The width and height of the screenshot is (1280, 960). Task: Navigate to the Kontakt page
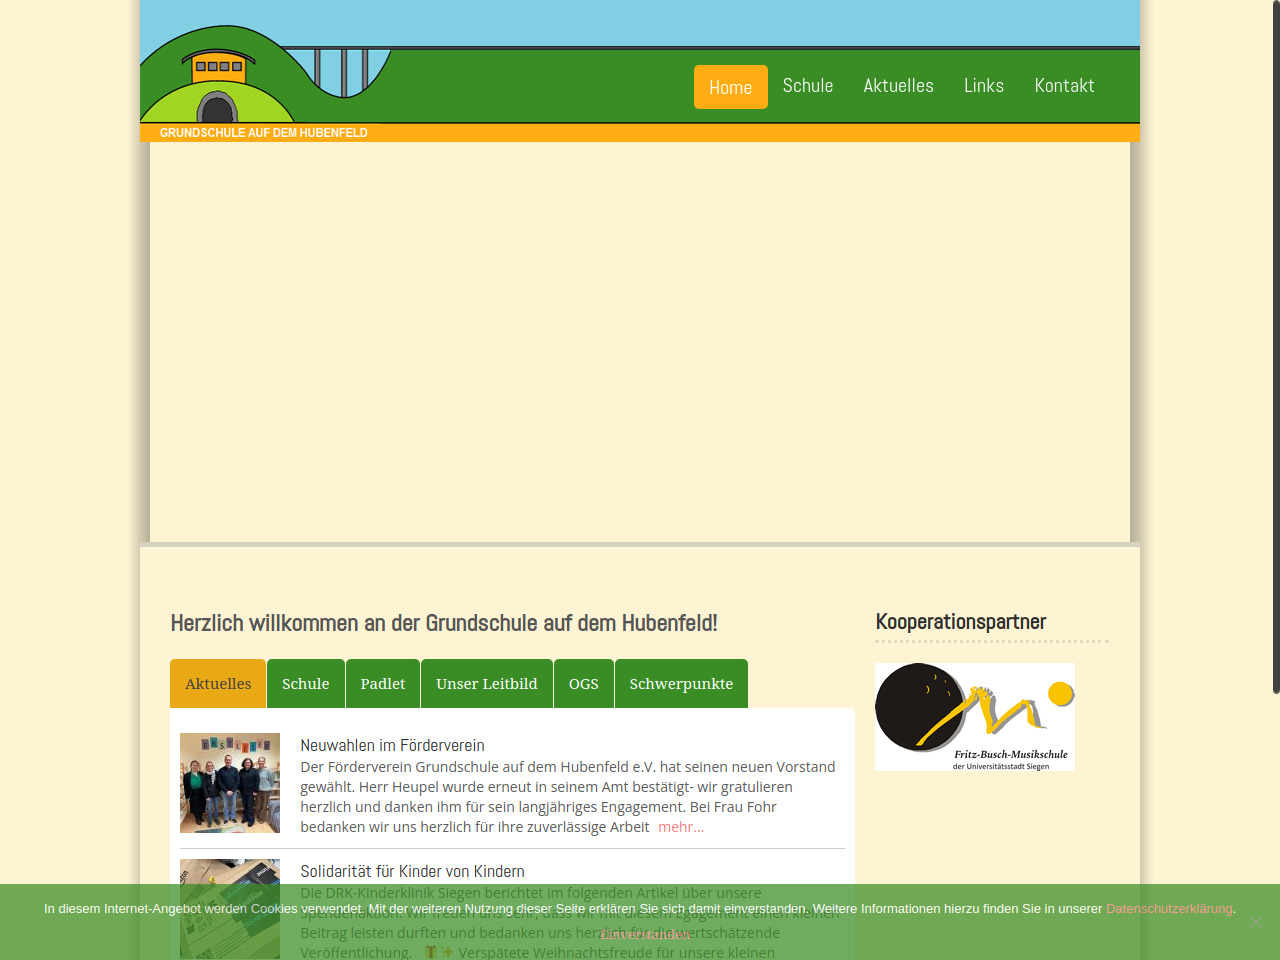[x=1064, y=86]
